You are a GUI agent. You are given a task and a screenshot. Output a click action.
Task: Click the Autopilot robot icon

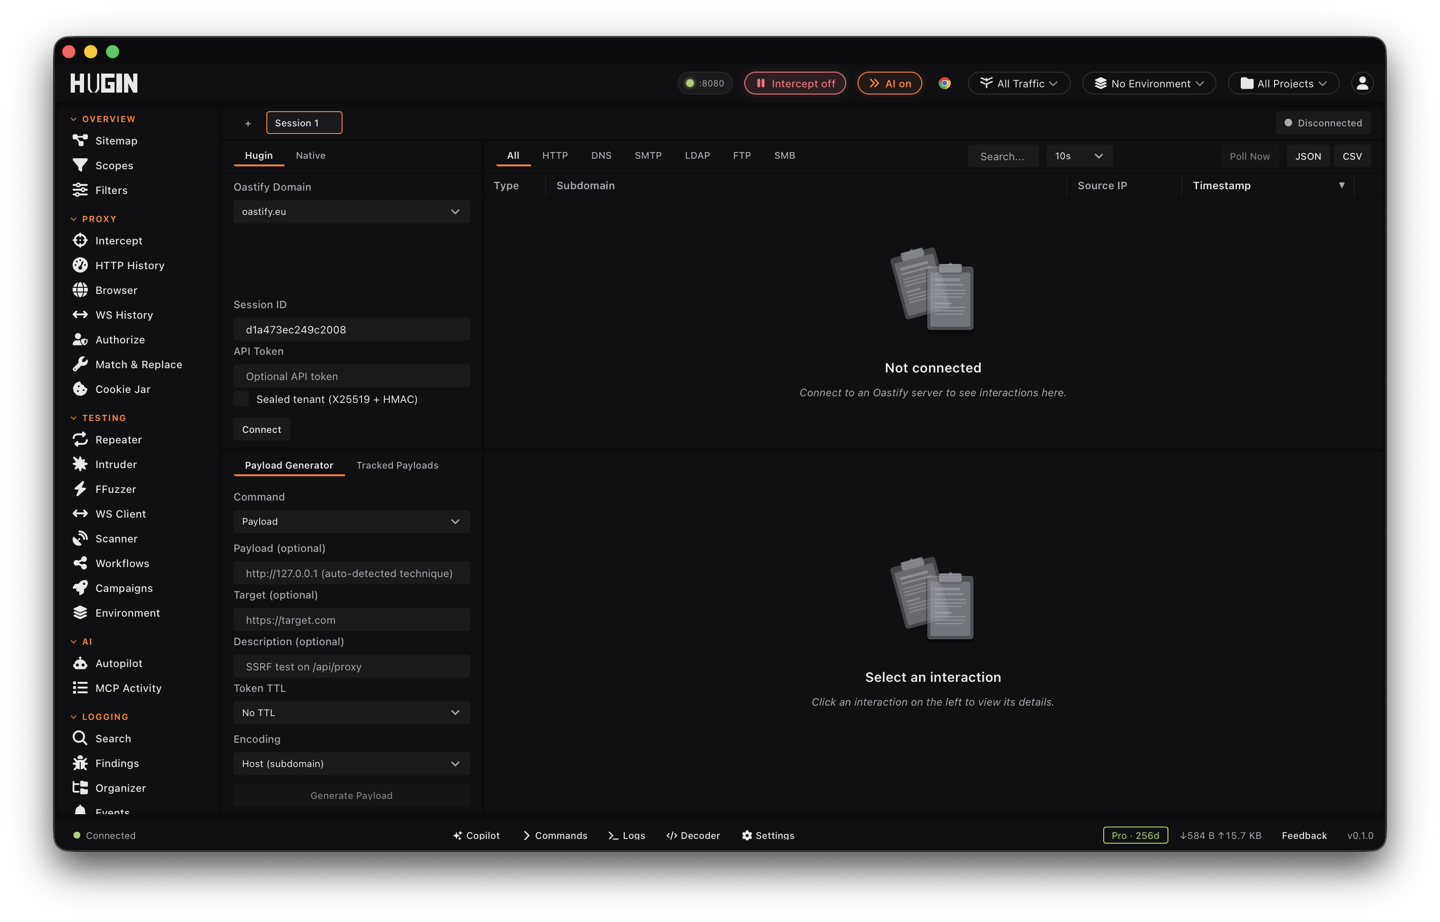point(80,663)
